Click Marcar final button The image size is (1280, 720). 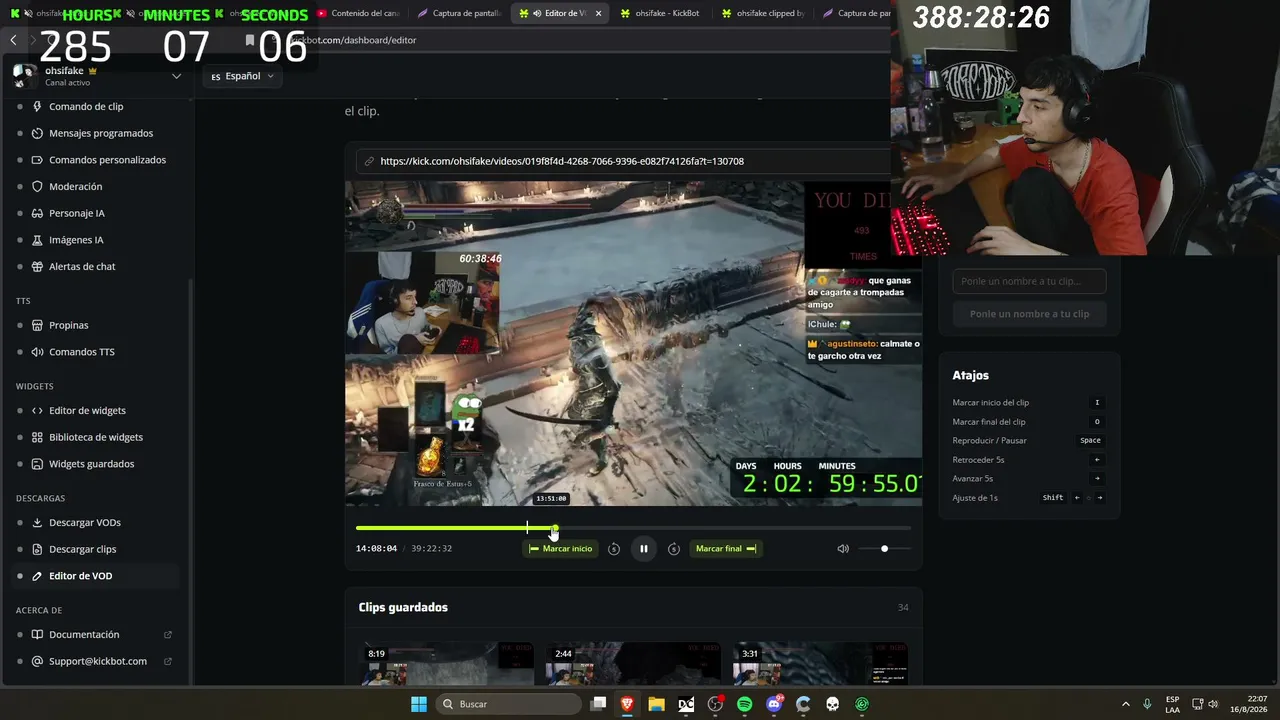click(726, 548)
